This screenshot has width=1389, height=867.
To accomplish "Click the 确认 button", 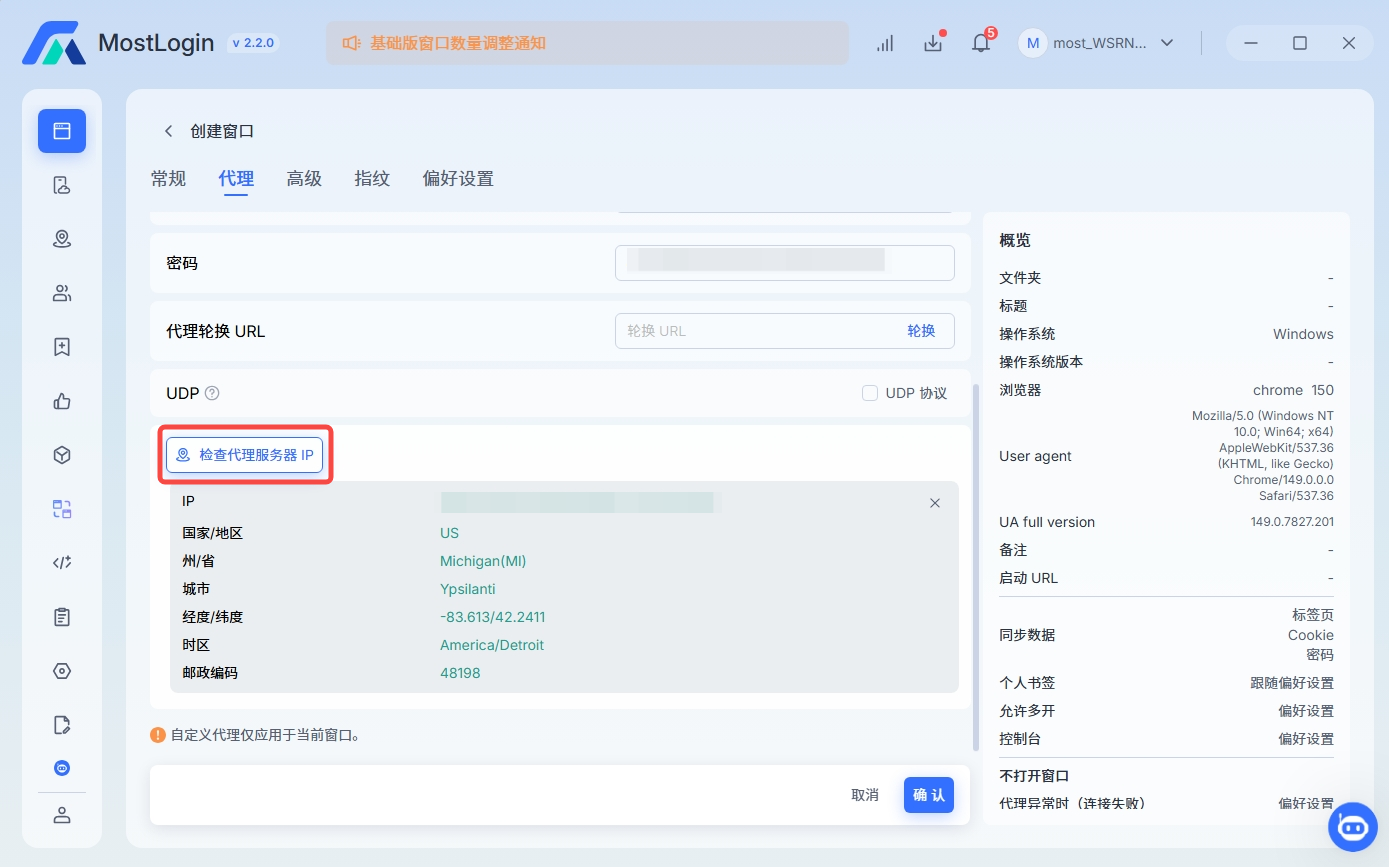I will click(x=929, y=795).
